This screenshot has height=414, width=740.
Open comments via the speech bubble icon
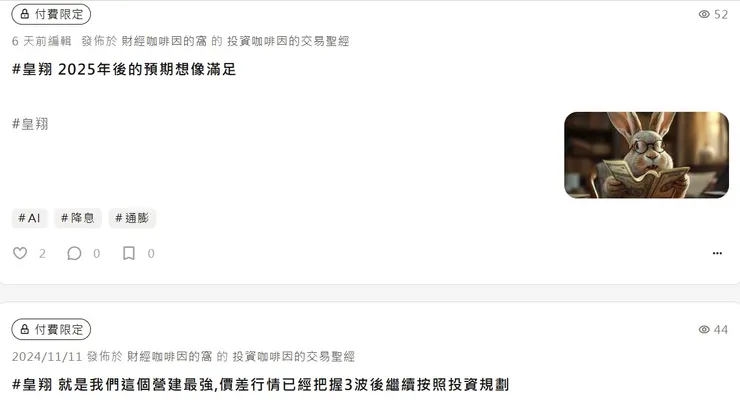pyautogui.click(x=74, y=253)
